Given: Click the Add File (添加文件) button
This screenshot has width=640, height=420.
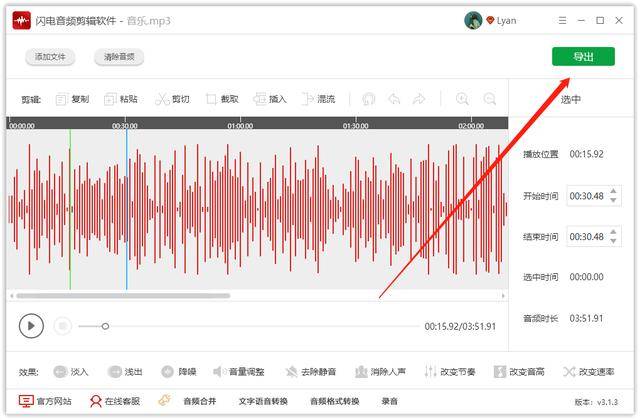Looking at the screenshot, I should click(50, 57).
